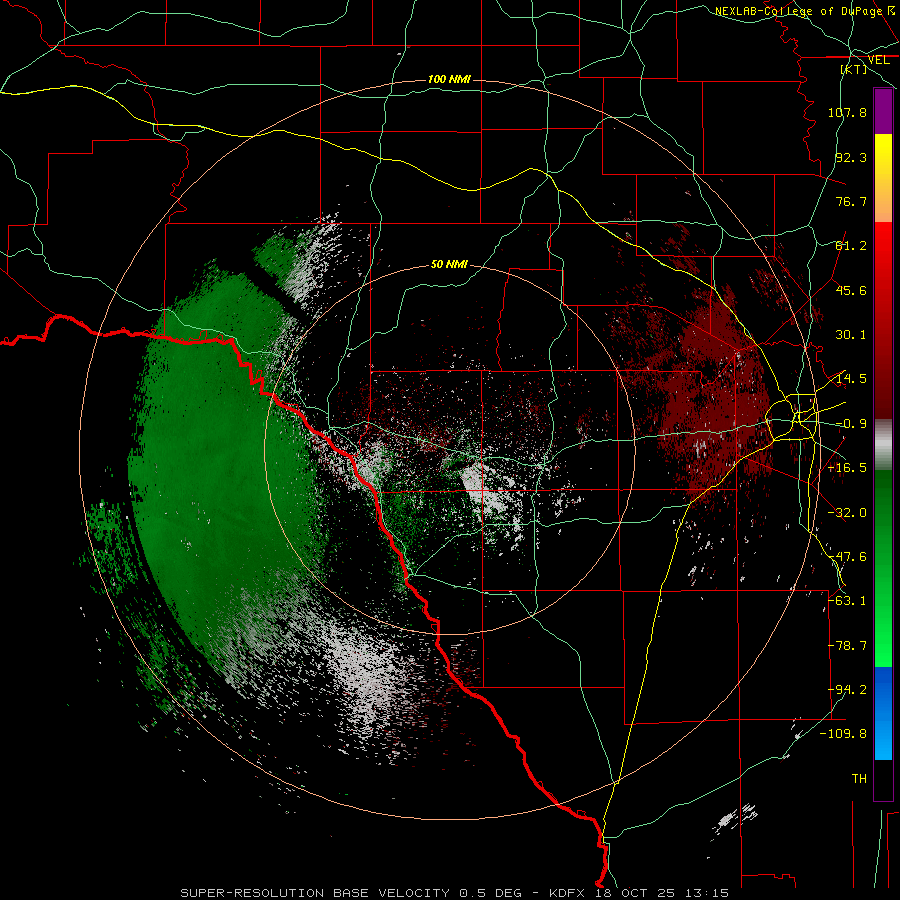This screenshot has height=900, width=900.
Task: Click the 50 NMI range ring label
Action: (x=449, y=265)
